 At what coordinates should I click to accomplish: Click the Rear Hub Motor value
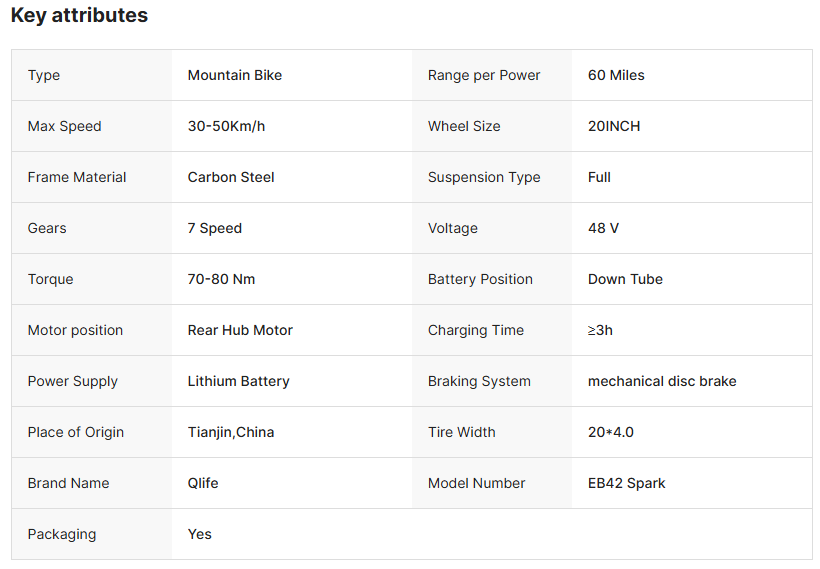[x=240, y=330]
